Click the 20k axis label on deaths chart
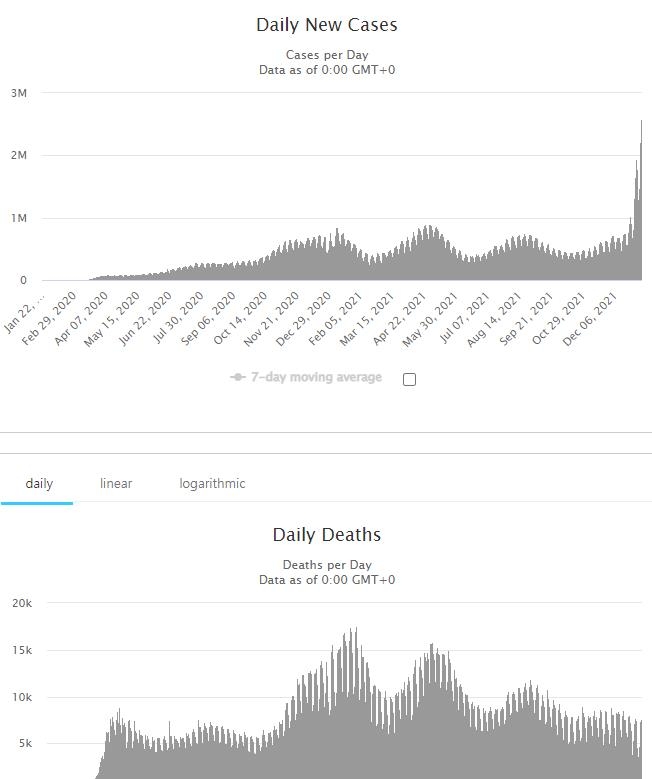This screenshot has width=652, height=779. coord(22,603)
